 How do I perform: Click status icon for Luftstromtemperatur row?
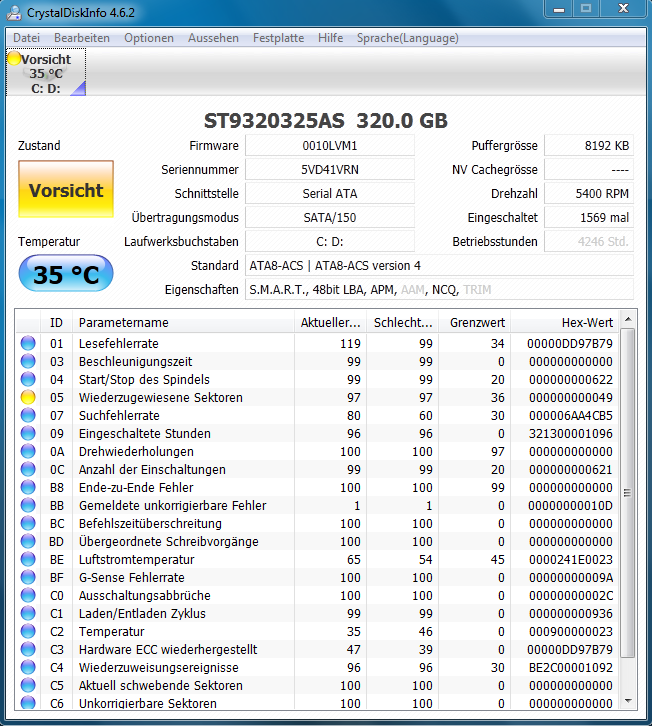click(x=28, y=559)
